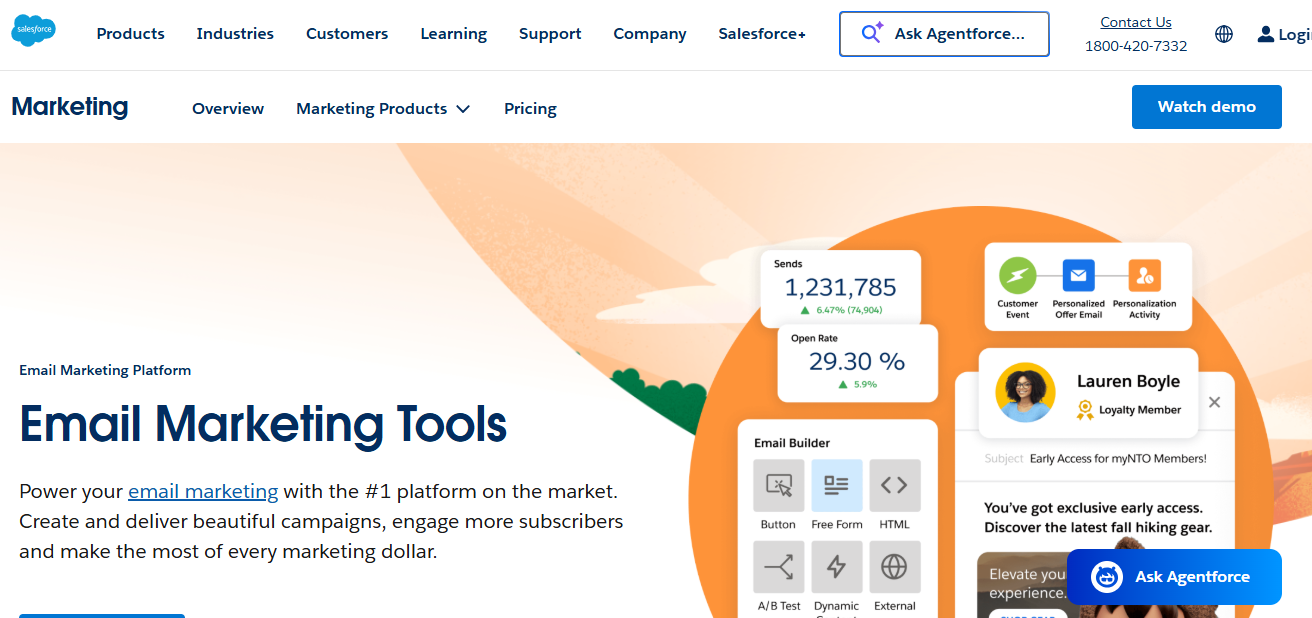Screen dimensions: 1312x618
Task: Open the email marketing link
Action: click(203, 491)
